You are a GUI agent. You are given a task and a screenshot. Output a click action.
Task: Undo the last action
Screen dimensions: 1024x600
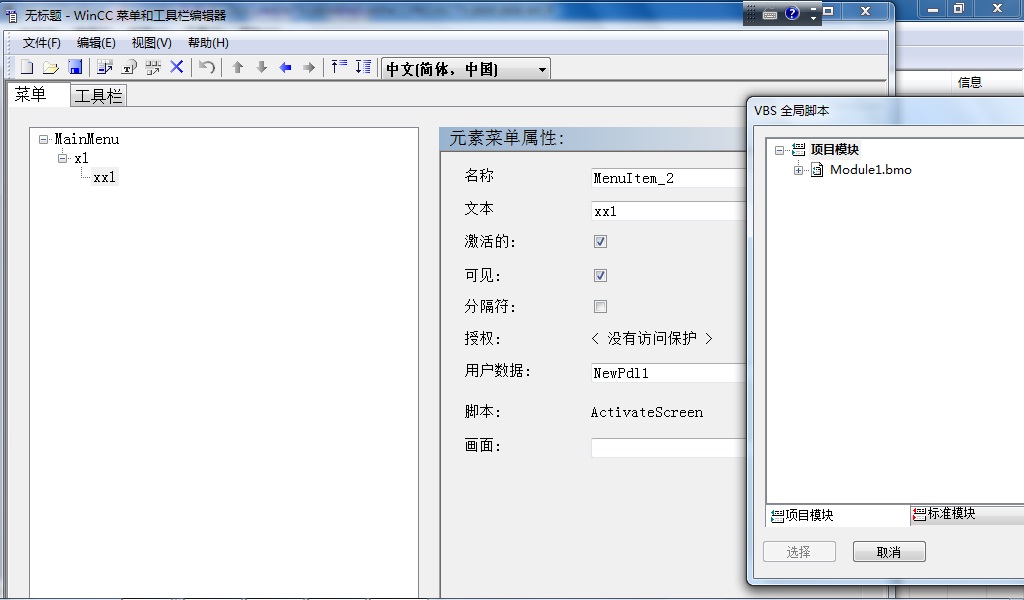tap(207, 67)
